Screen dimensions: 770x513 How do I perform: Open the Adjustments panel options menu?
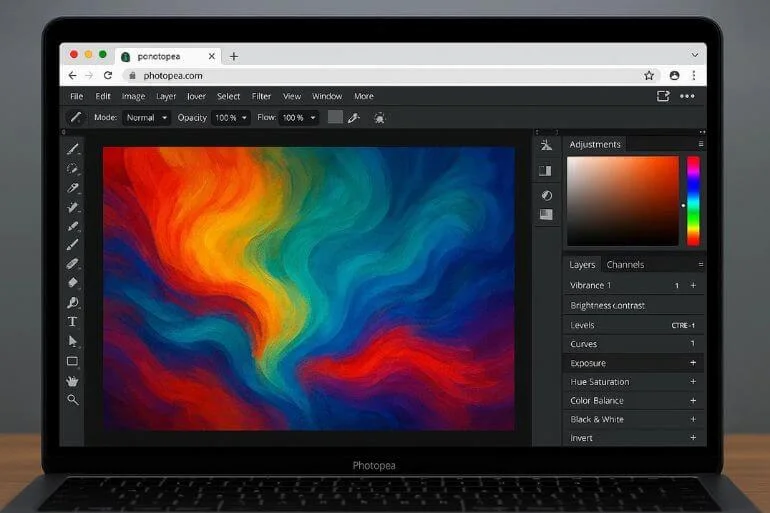[x=701, y=144]
